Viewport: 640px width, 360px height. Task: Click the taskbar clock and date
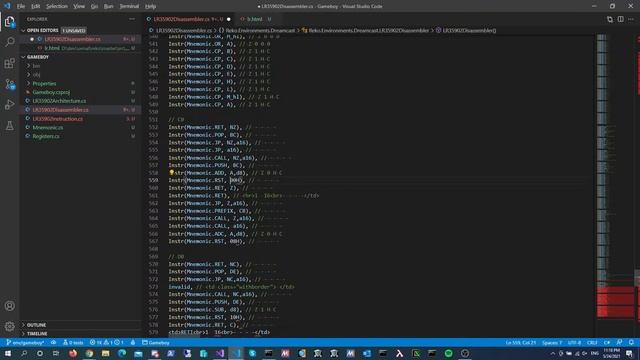pos(611,353)
